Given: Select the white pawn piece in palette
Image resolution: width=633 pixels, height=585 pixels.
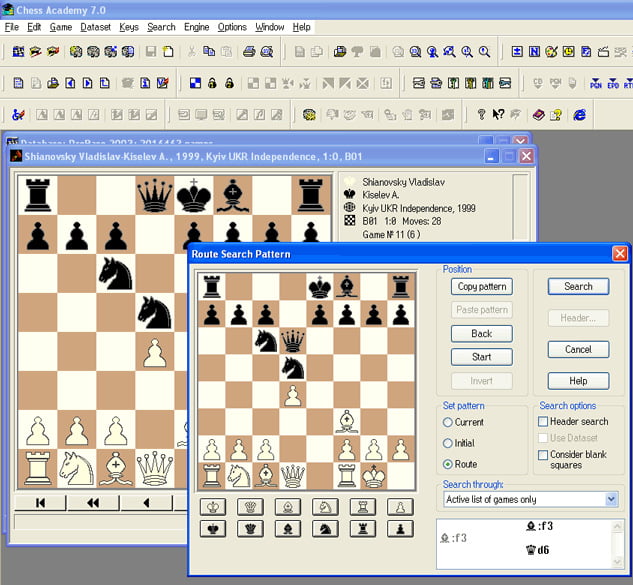Looking at the screenshot, I should pyautogui.click(x=400, y=507).
